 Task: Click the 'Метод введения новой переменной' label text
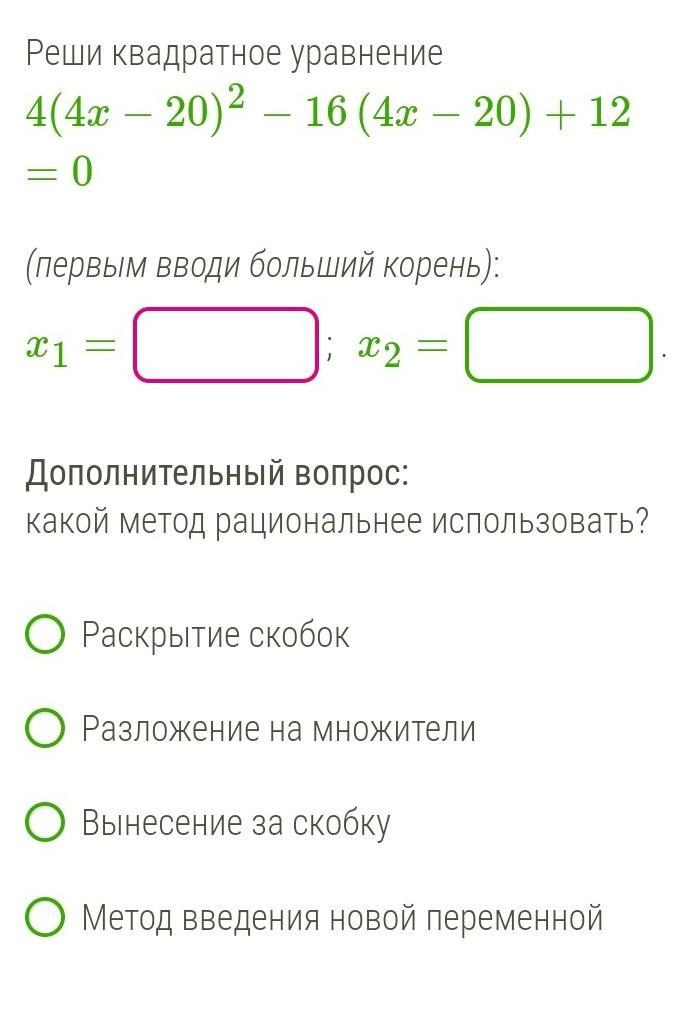342,917
